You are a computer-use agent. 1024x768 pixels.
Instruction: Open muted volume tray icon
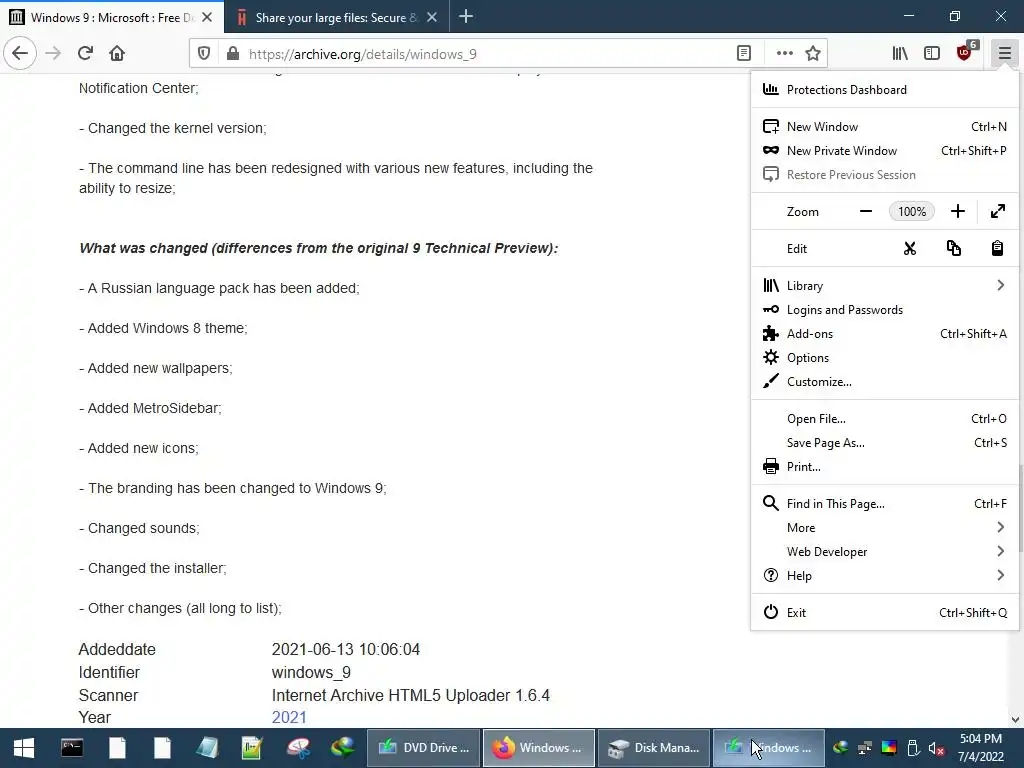tap(936, 748)
